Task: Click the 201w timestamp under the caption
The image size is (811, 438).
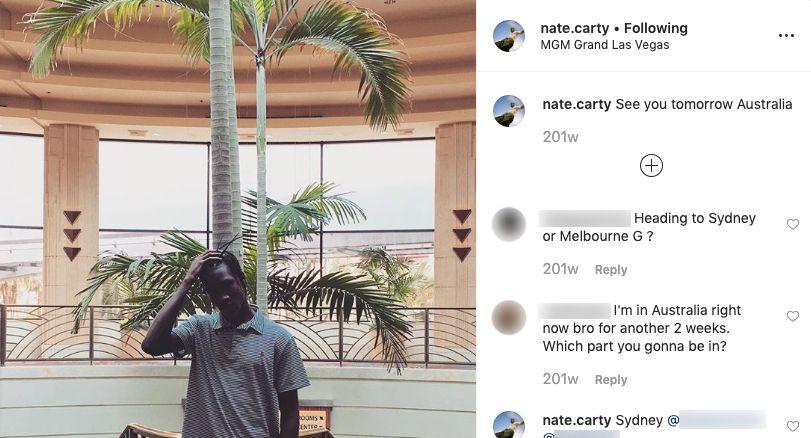Action: pyautogui.click(x=560, y=137)
